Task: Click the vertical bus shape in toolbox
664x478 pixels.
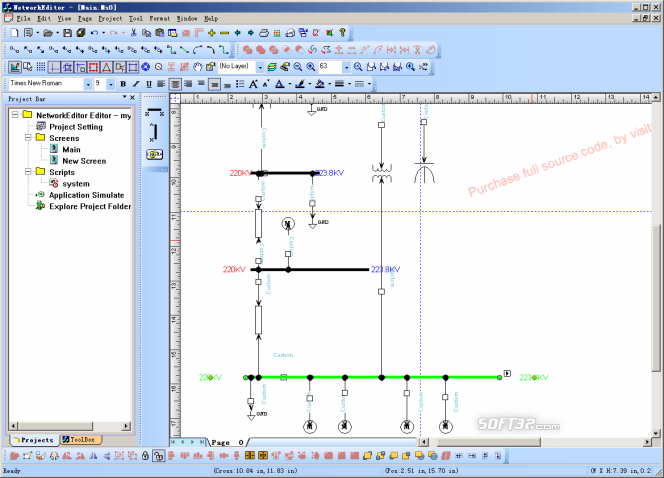Action: [x=154, y=132]
